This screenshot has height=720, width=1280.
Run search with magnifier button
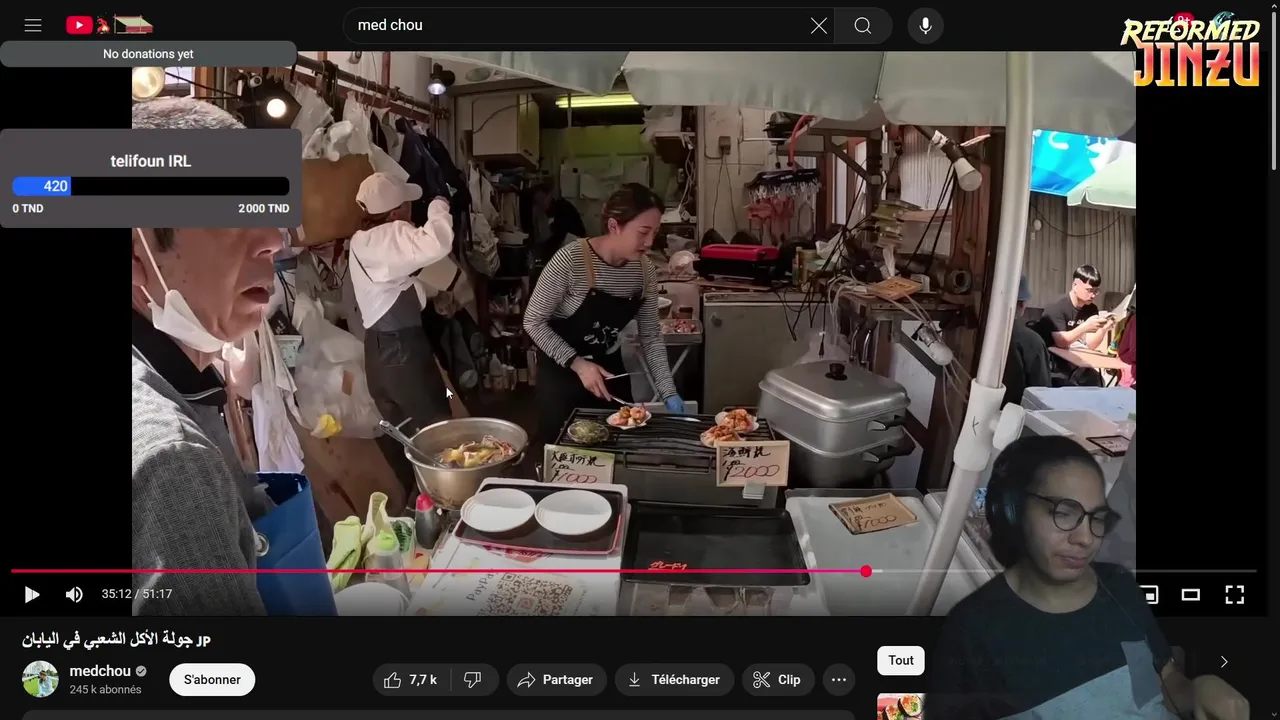tap(863, 25)
